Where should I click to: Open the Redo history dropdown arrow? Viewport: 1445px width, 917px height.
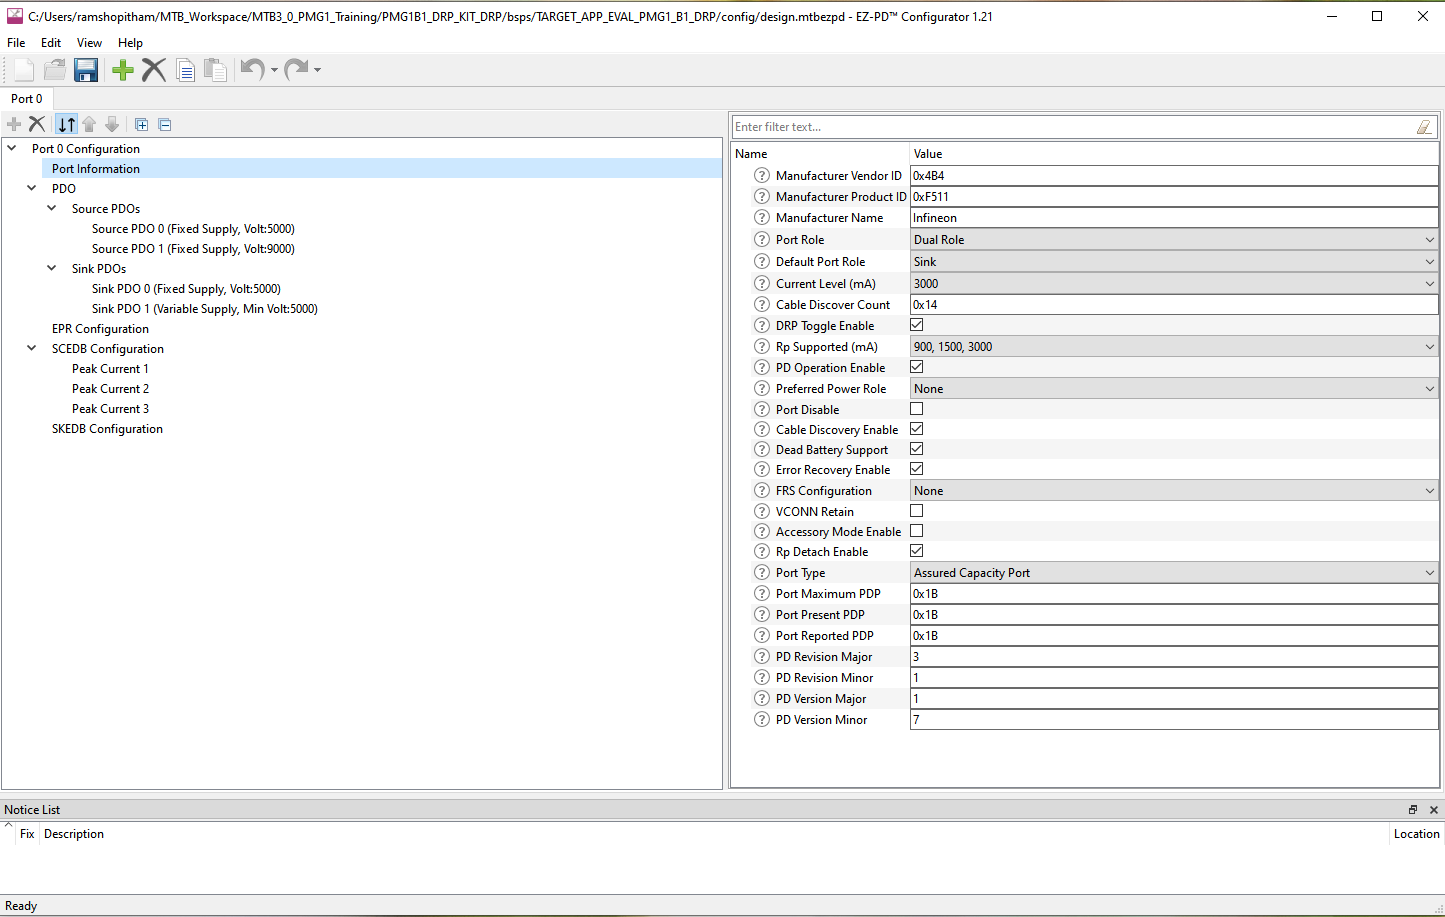(317, 70)
